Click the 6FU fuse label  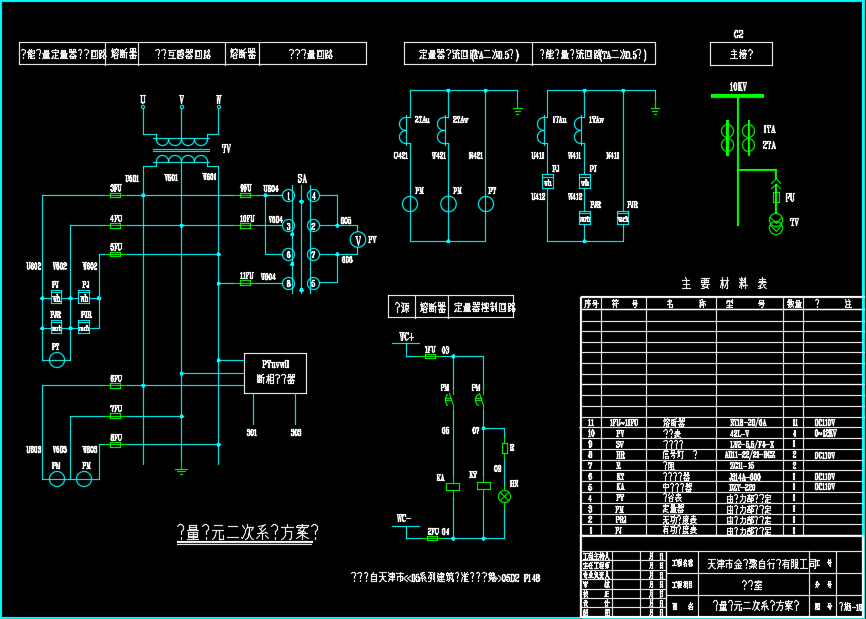click(115, 379)
